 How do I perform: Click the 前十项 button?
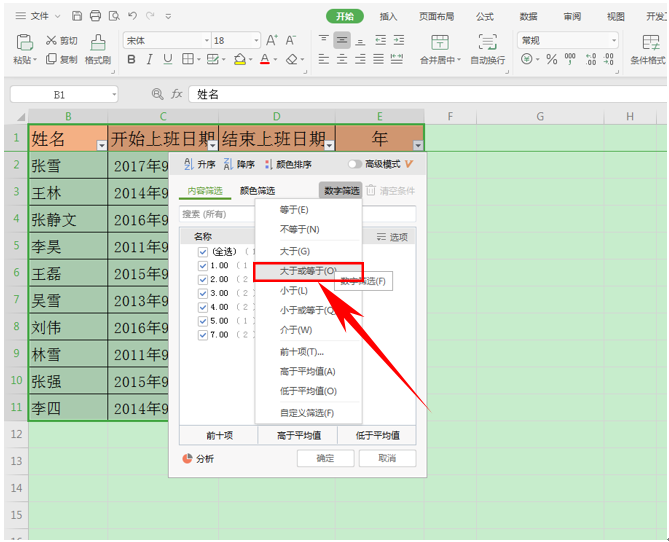(x=219, y=435)
